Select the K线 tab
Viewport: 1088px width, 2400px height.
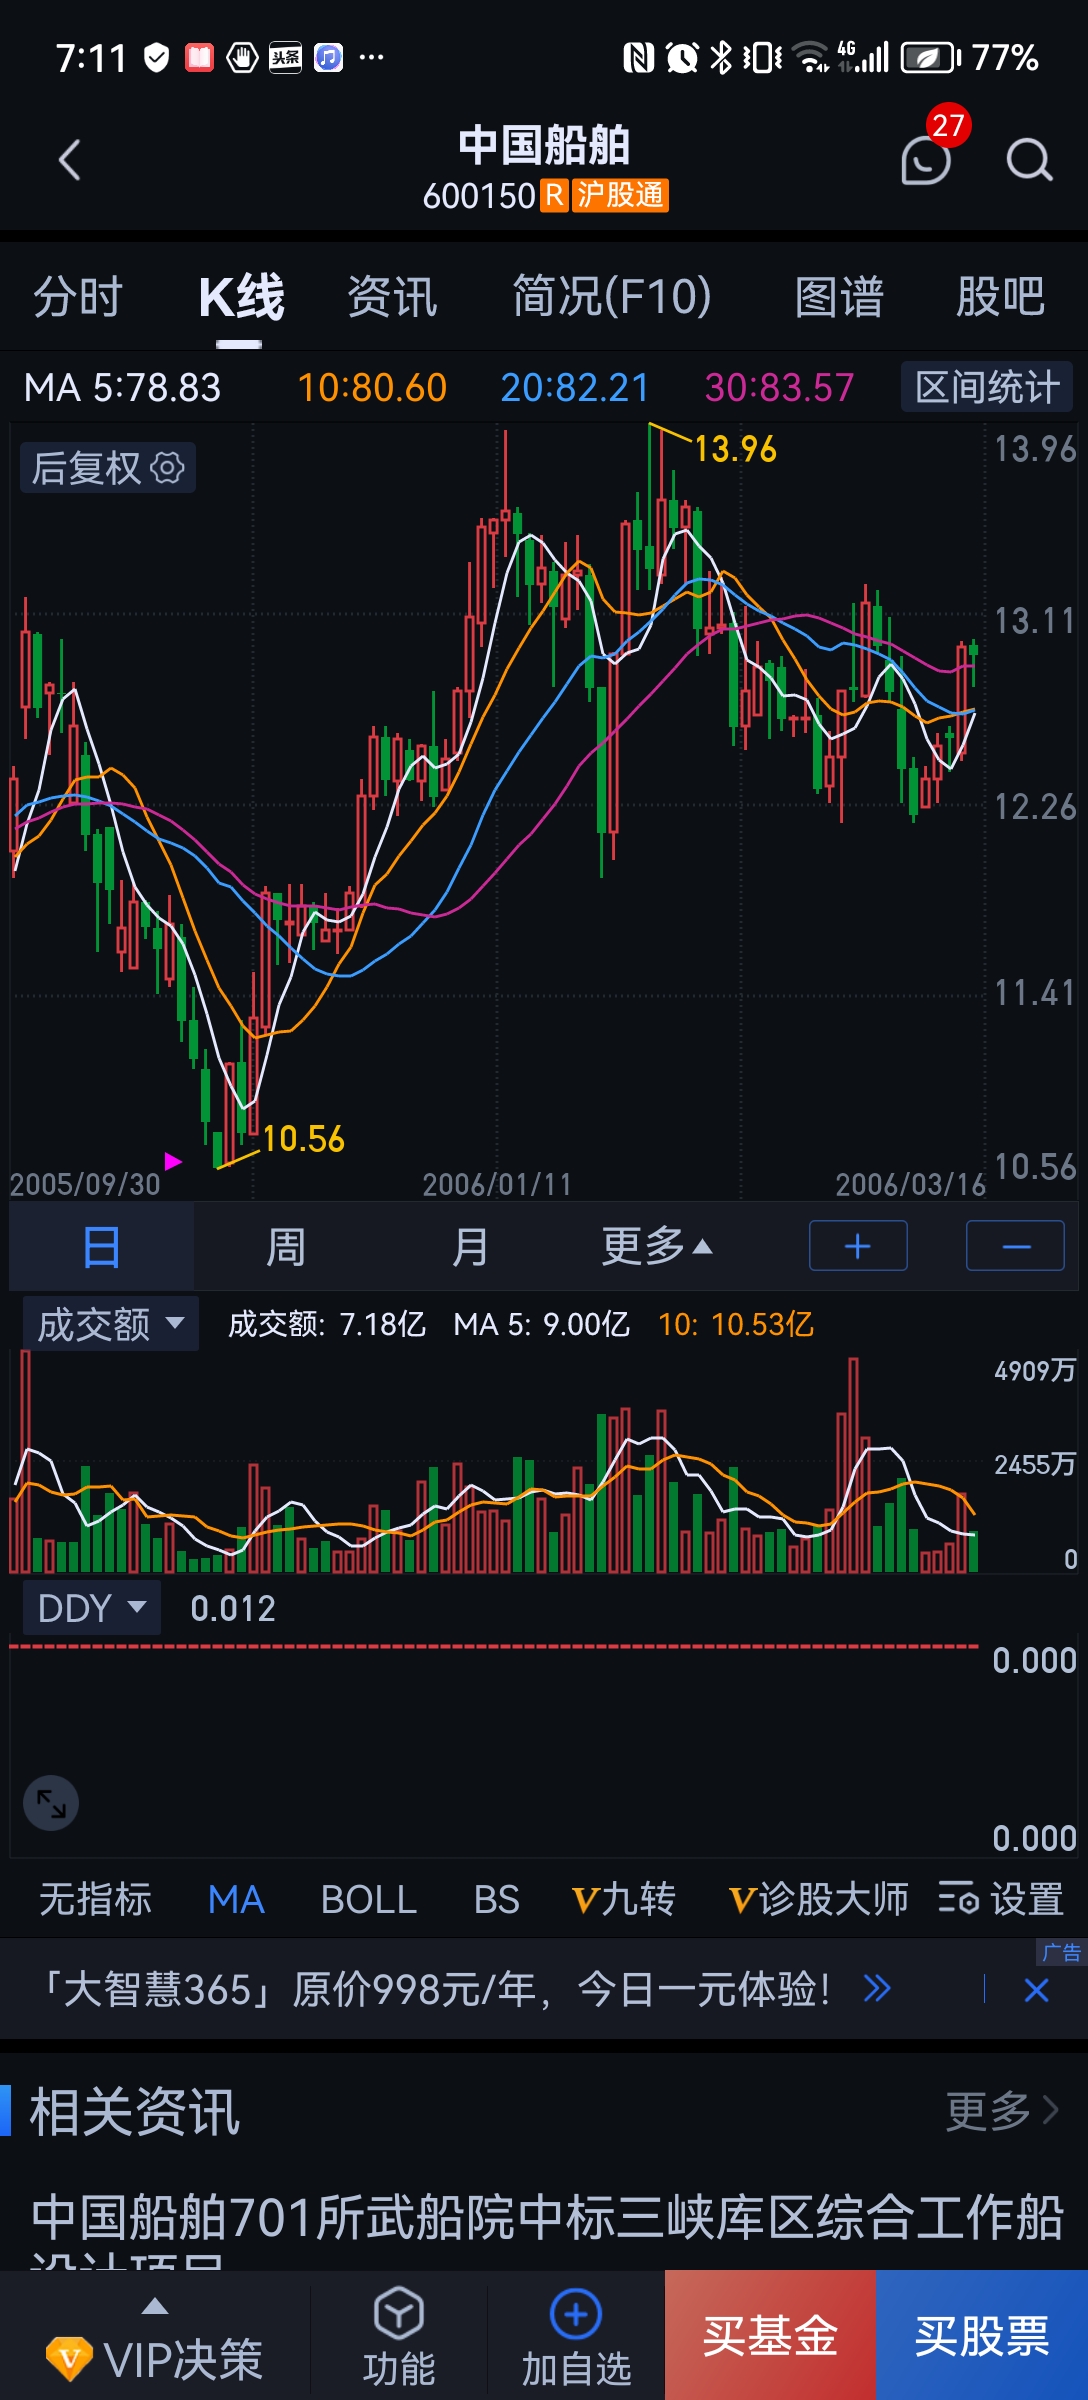click(240, 297)
